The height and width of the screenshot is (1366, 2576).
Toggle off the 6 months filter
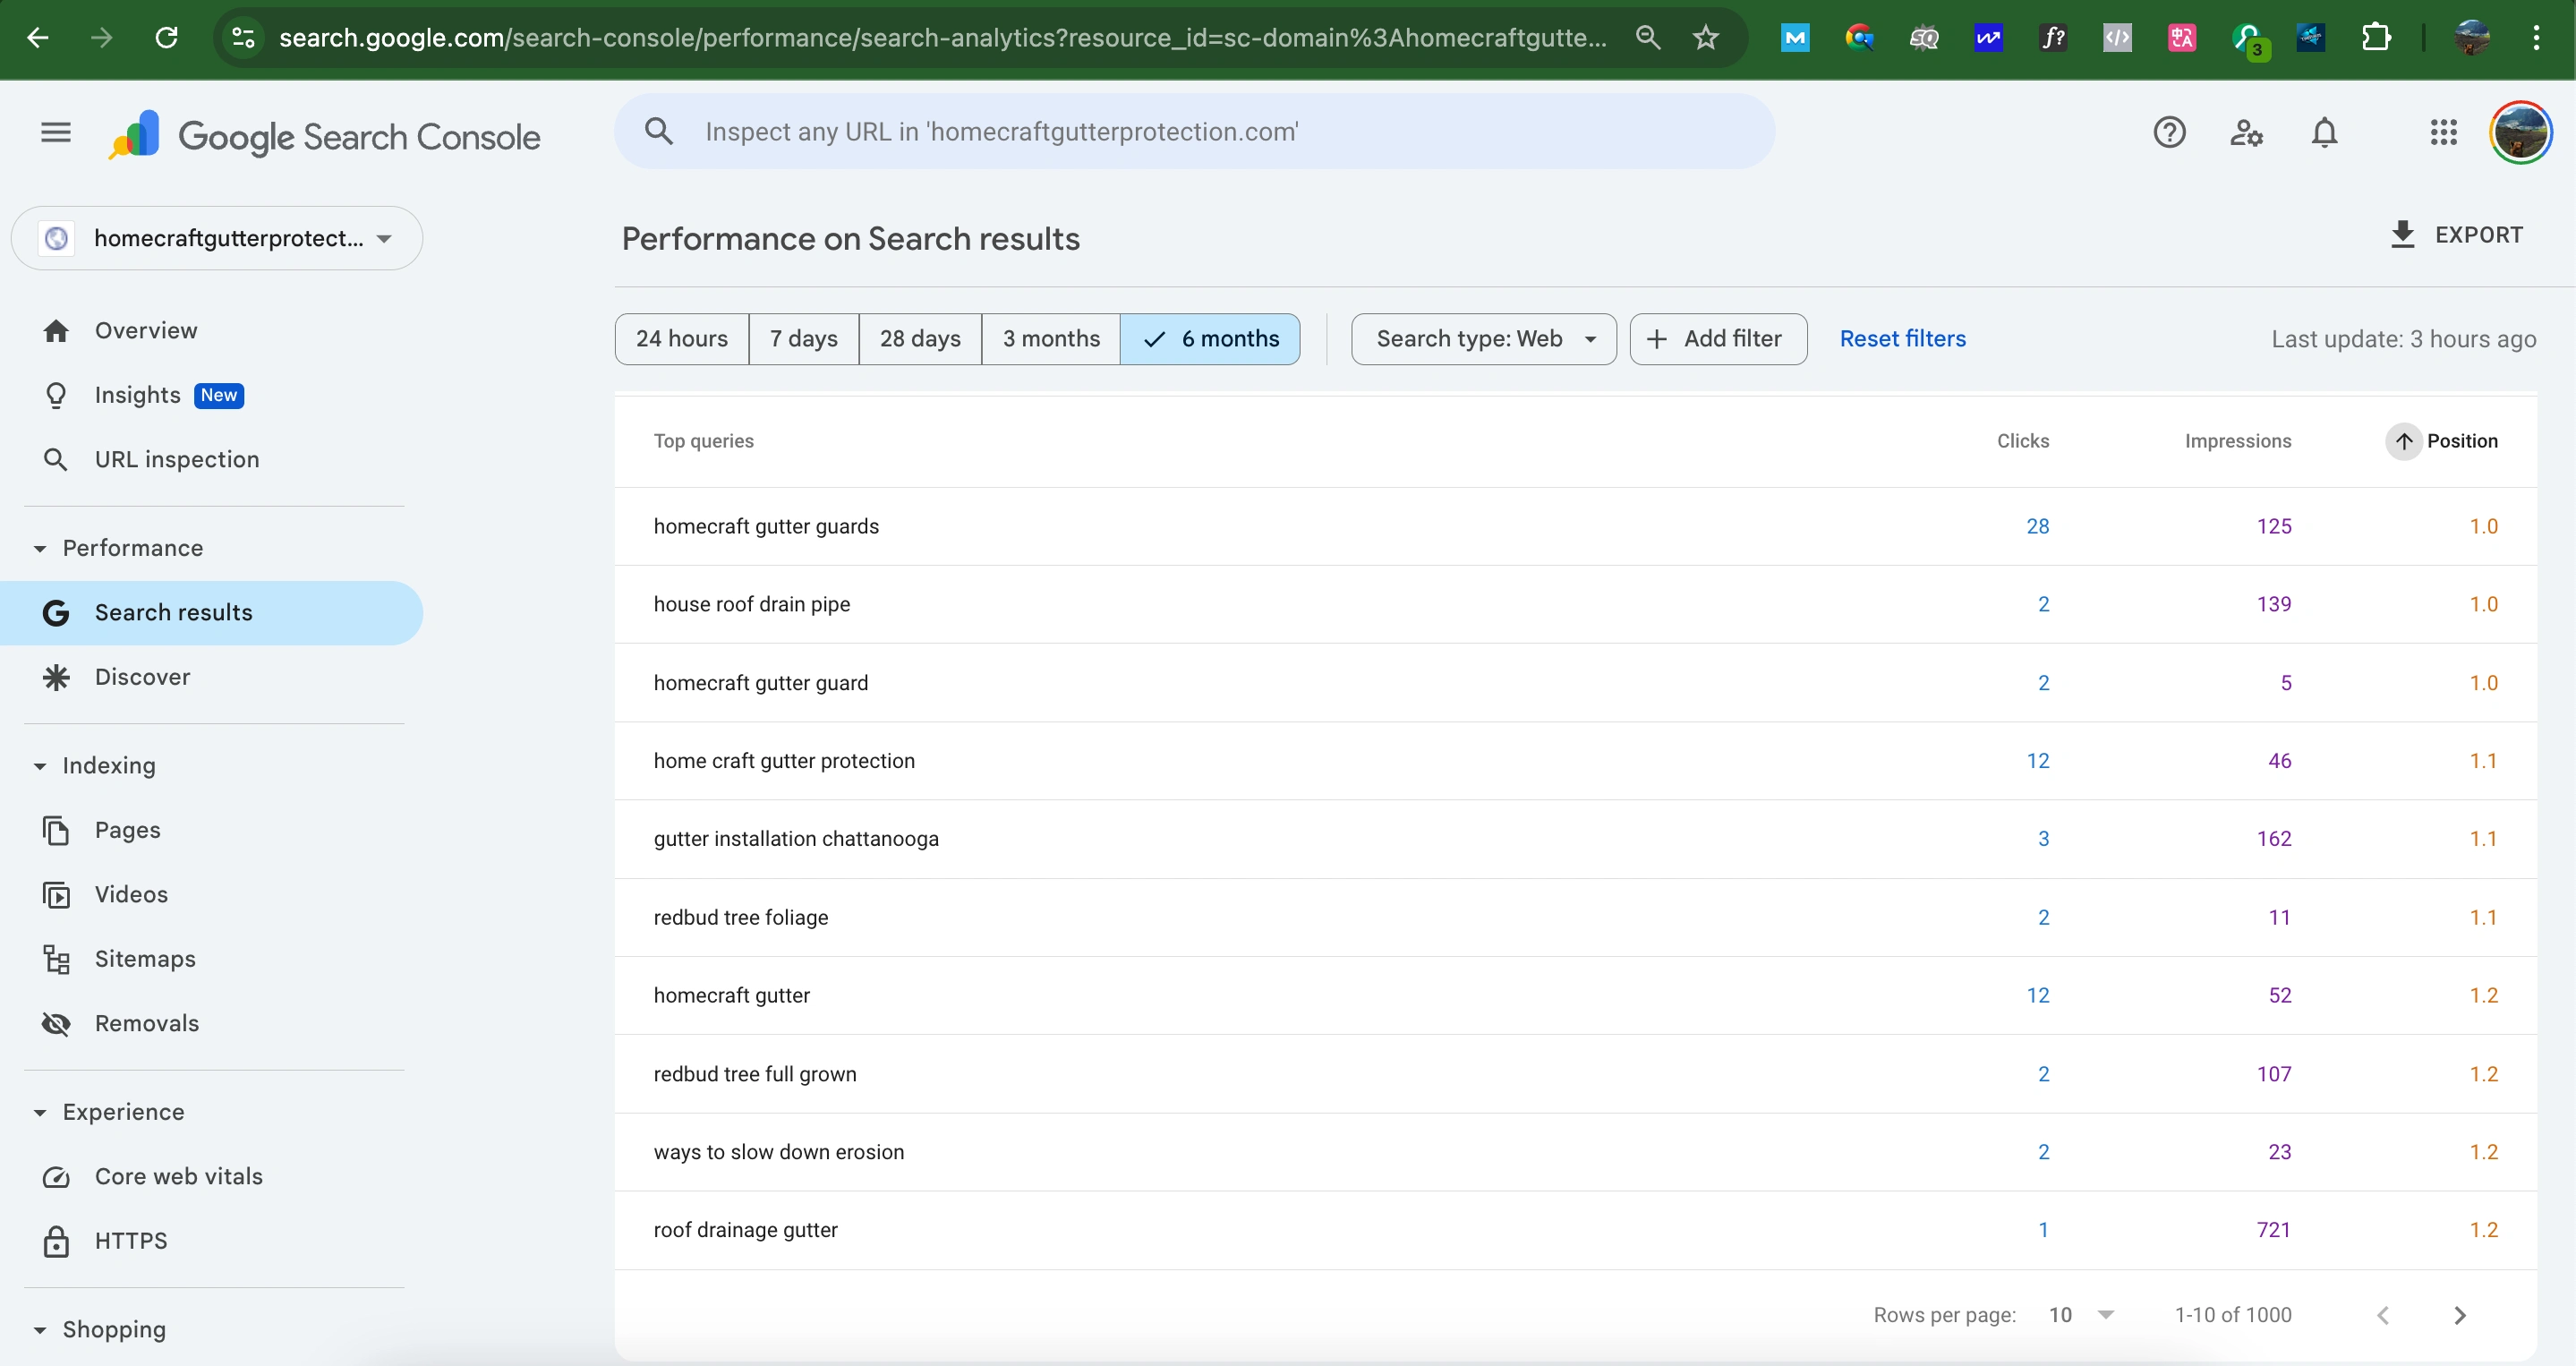coord(1211,339)
